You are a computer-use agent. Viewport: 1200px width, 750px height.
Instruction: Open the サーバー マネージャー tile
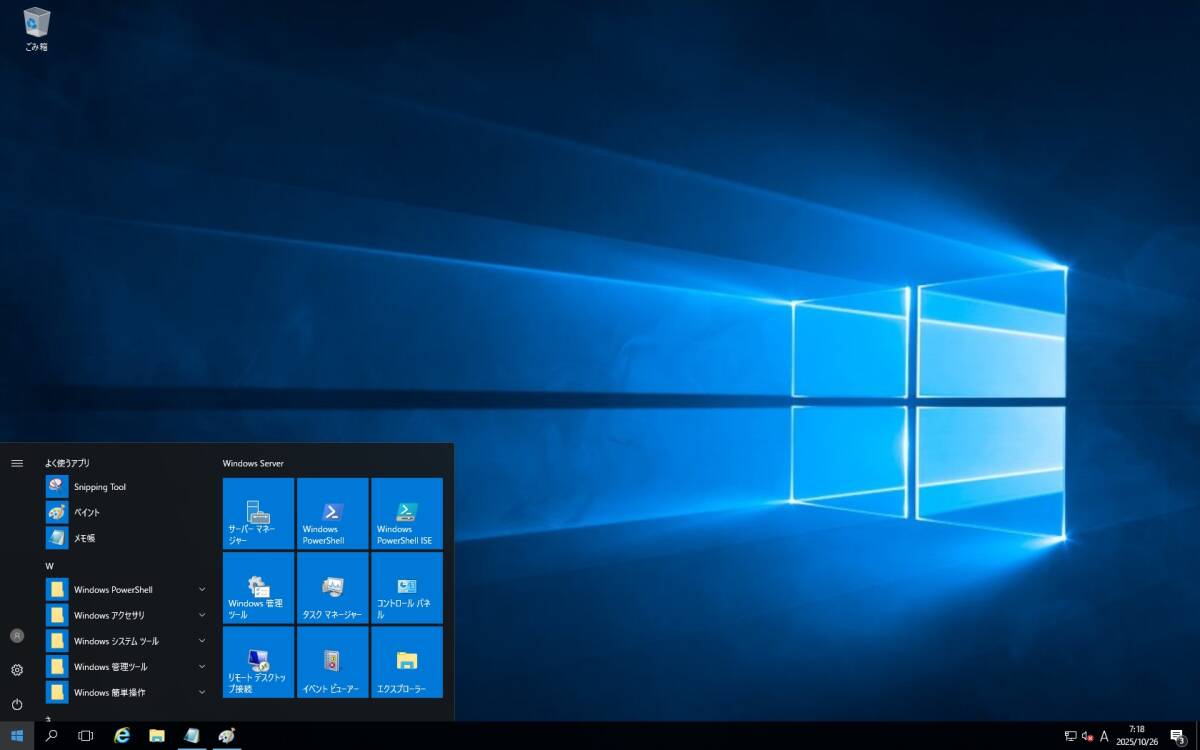click(x=258, y=513)
